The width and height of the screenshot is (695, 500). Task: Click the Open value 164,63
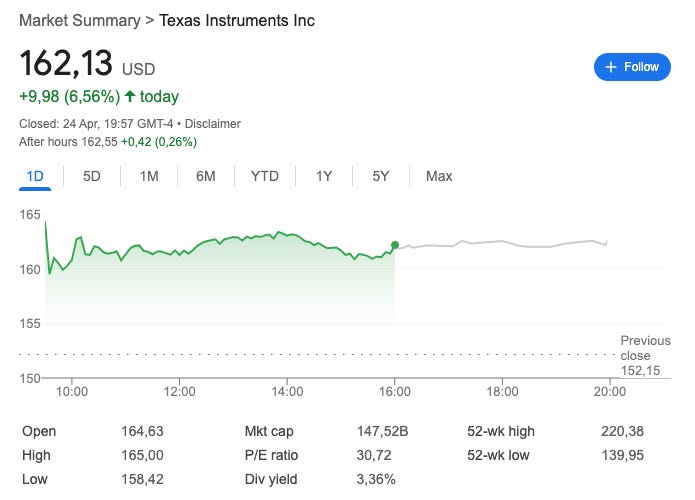point(142,431)
